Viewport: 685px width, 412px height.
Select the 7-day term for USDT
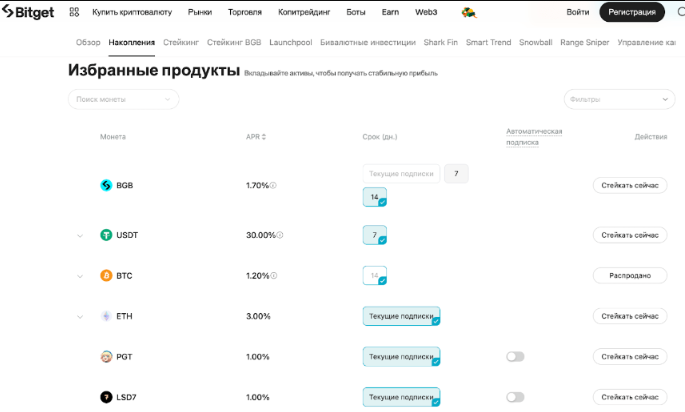click(375, 235)
